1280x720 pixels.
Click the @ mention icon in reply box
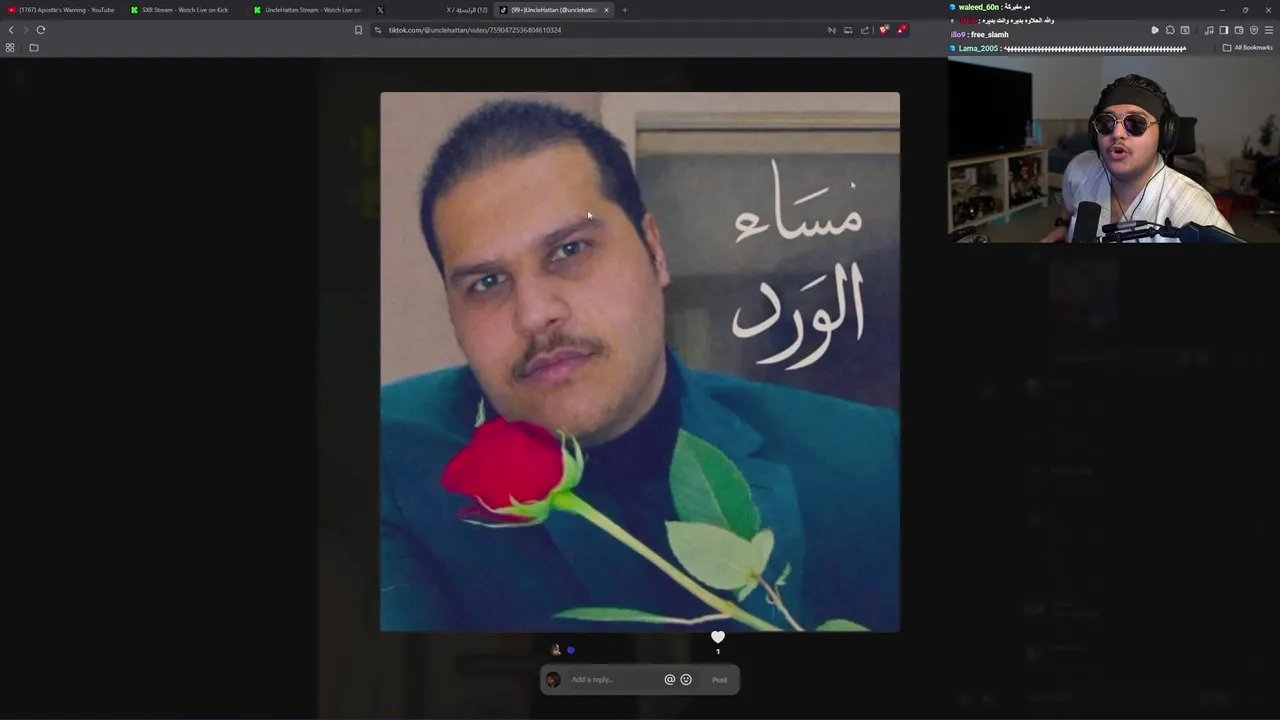670,680
